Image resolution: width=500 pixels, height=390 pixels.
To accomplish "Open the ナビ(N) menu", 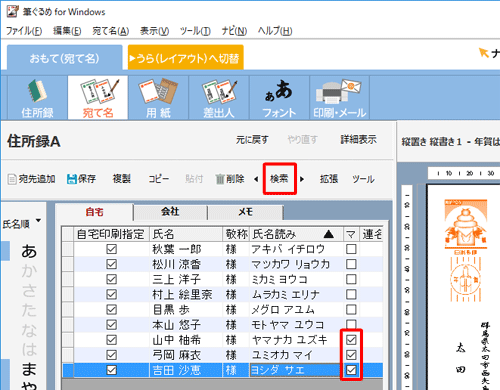I will click(x=234, y=31).
